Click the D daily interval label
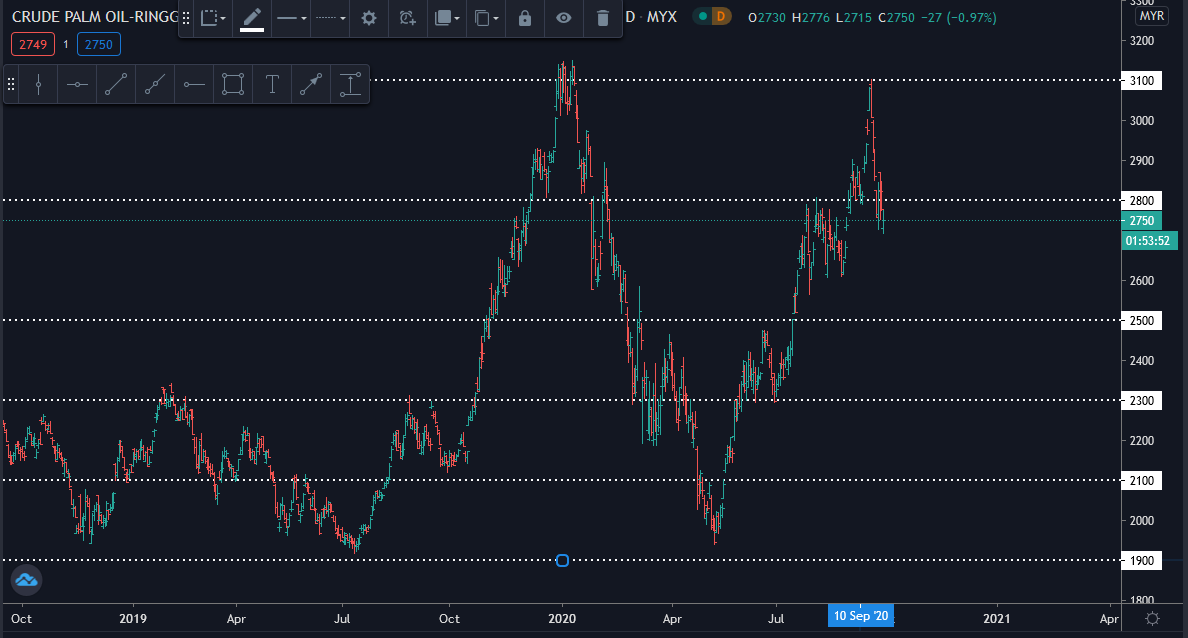 coord(628,17)
